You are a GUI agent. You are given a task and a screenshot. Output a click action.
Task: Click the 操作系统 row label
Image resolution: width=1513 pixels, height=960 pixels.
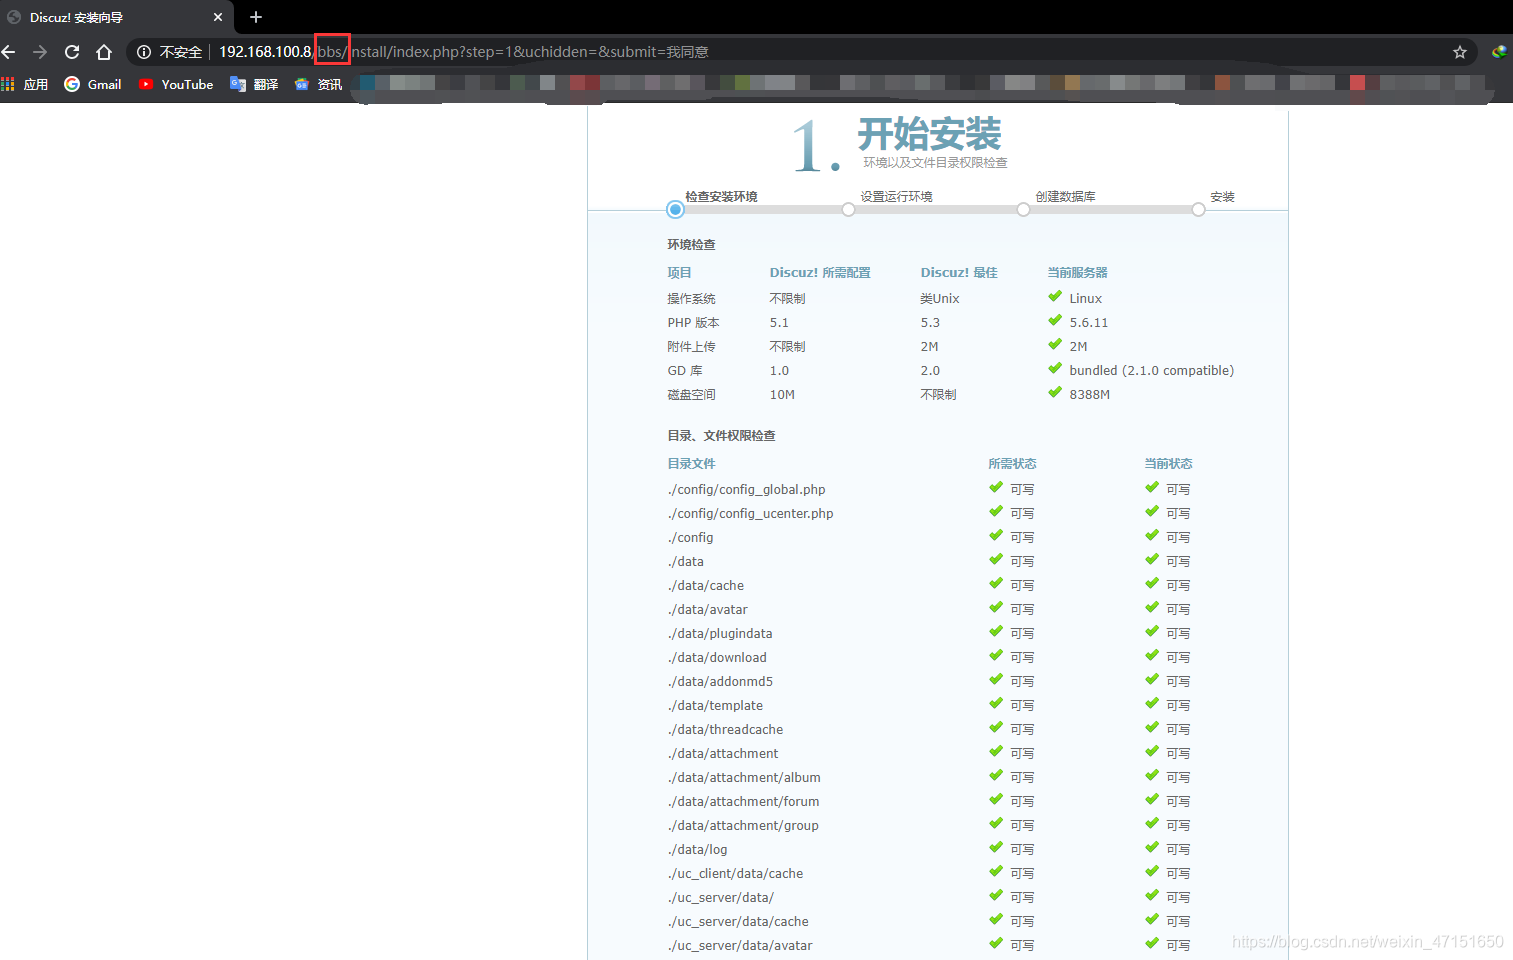[691, 299]
